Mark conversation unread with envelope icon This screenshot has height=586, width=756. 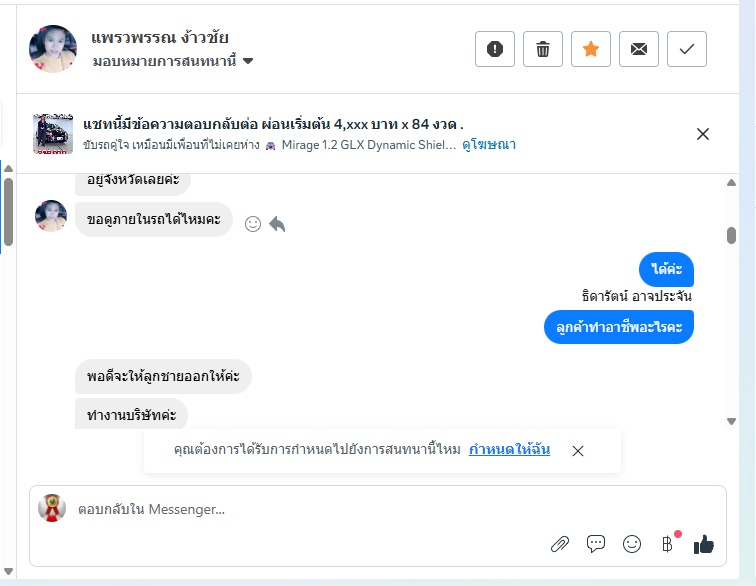click(x=639, y=49)
